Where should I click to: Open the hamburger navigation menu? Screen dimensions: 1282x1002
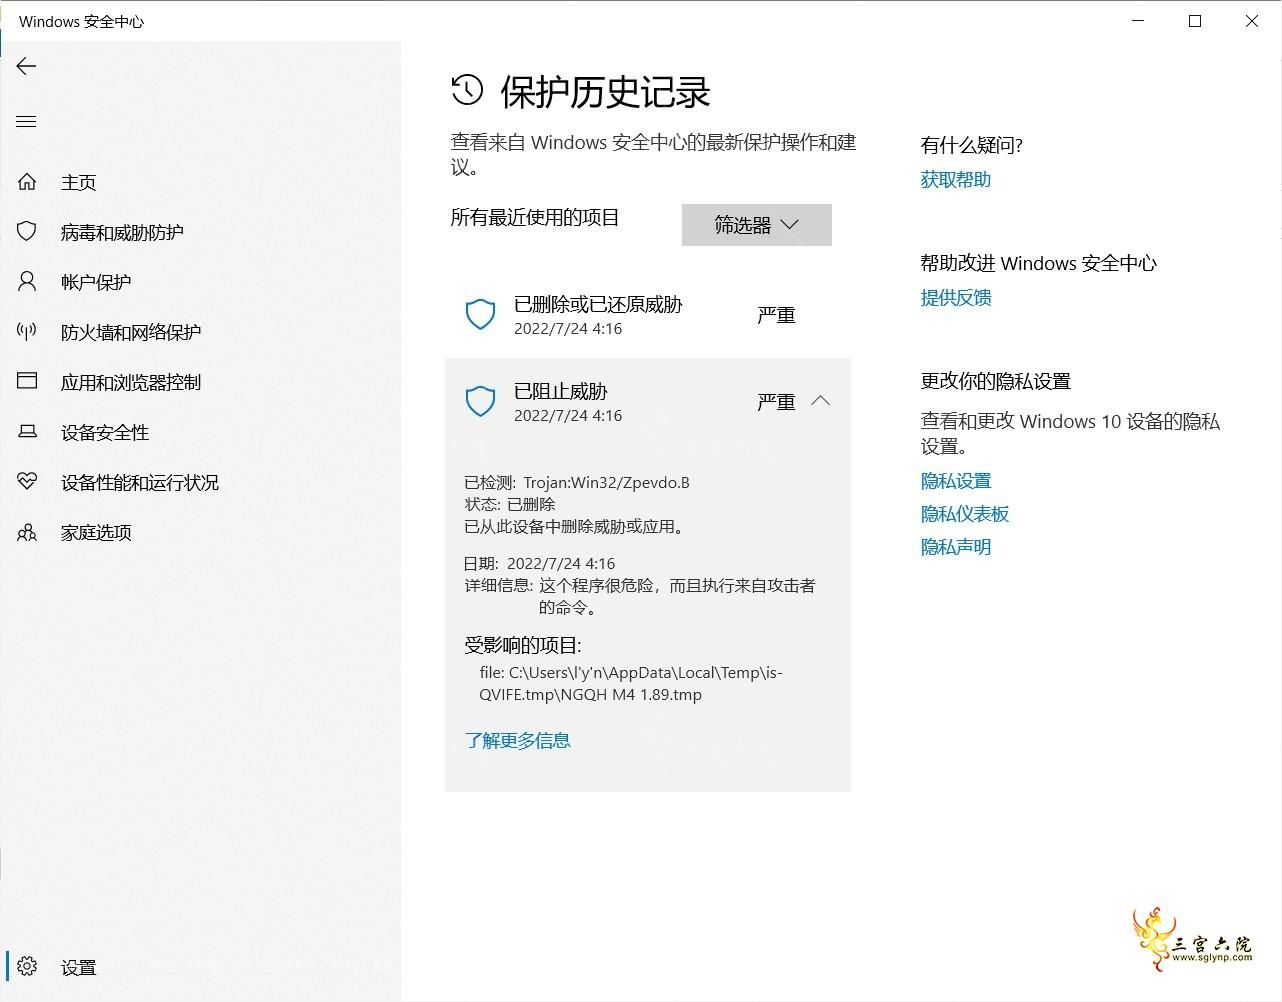(27, 122)
